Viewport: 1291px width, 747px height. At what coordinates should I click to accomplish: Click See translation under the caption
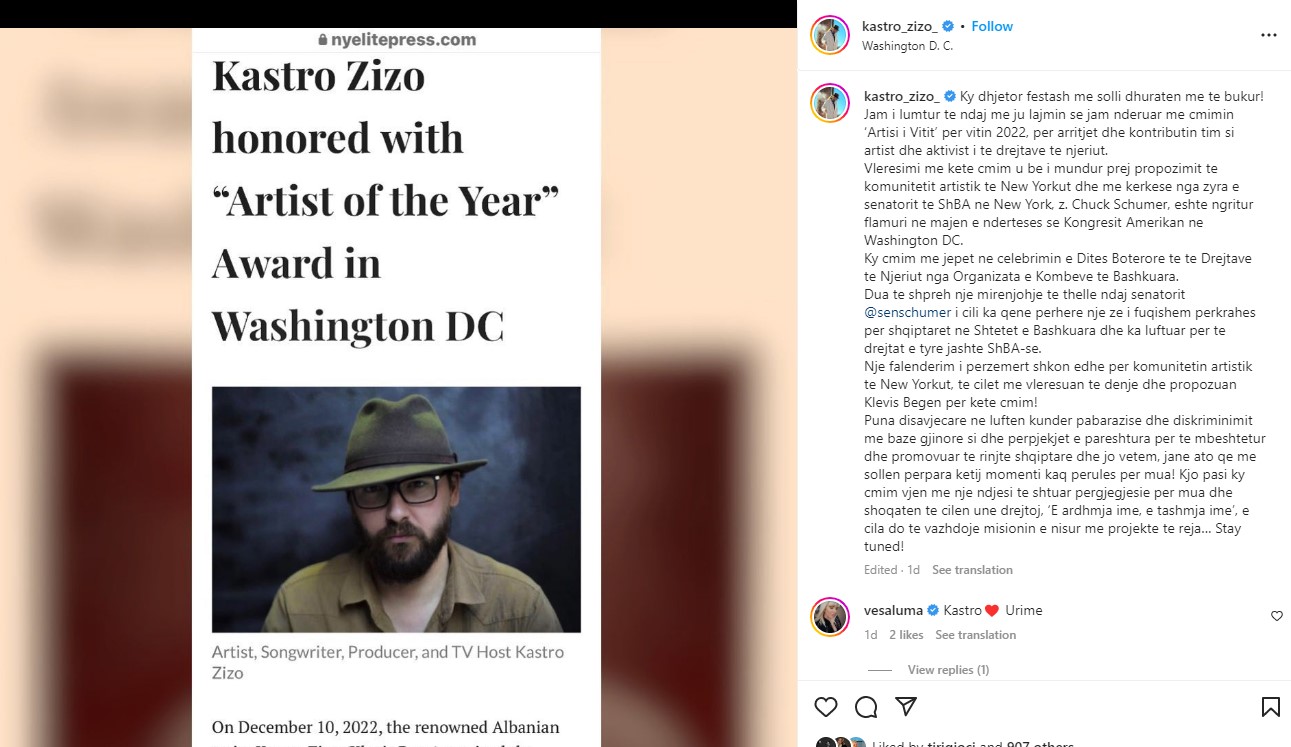point(972,570)
